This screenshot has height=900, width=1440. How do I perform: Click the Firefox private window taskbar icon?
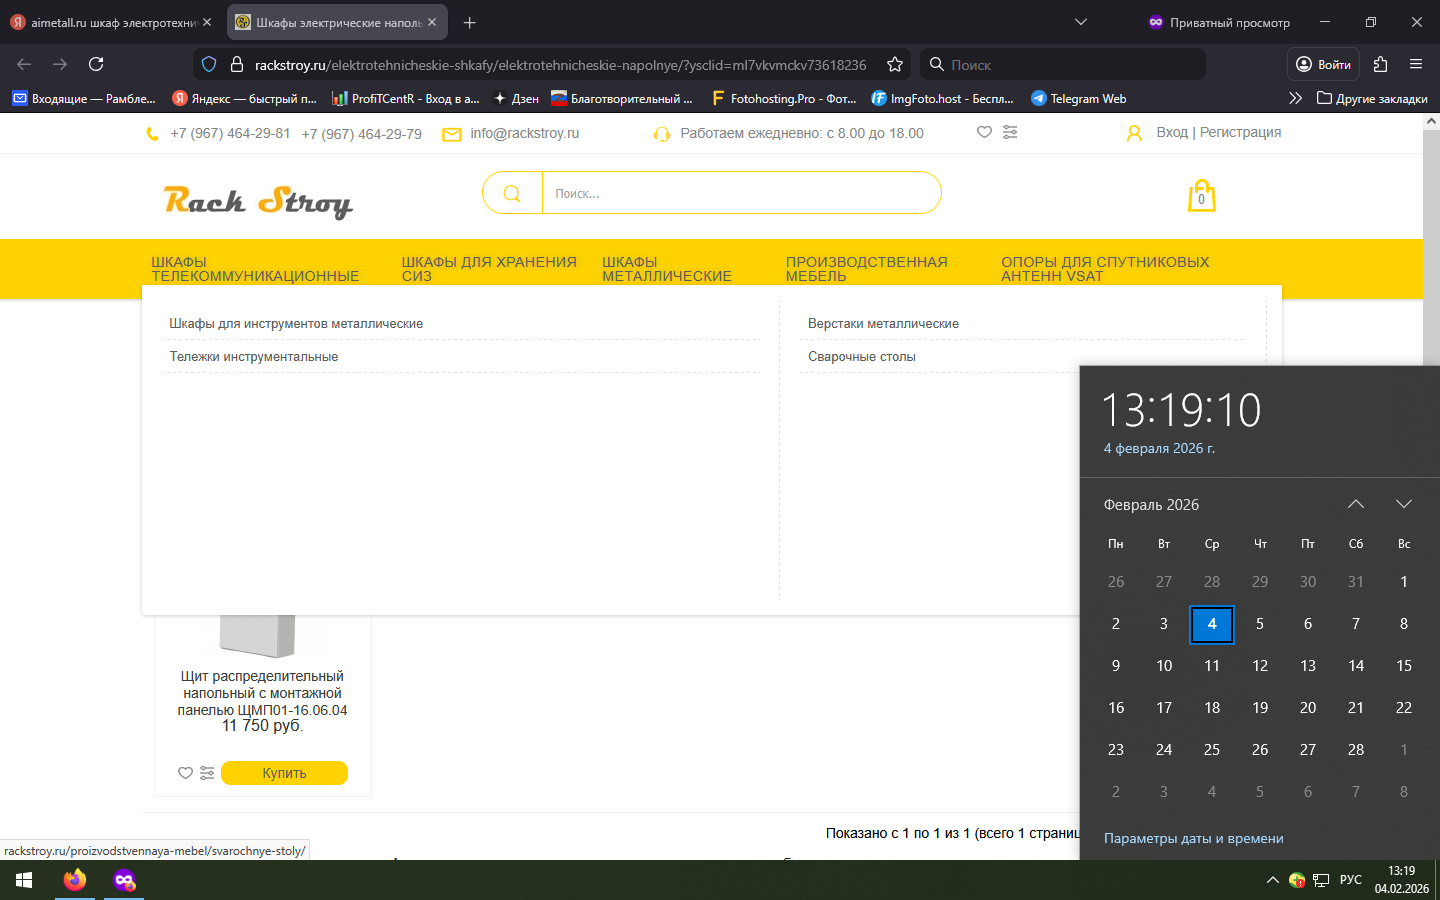[x=124, y=880]
